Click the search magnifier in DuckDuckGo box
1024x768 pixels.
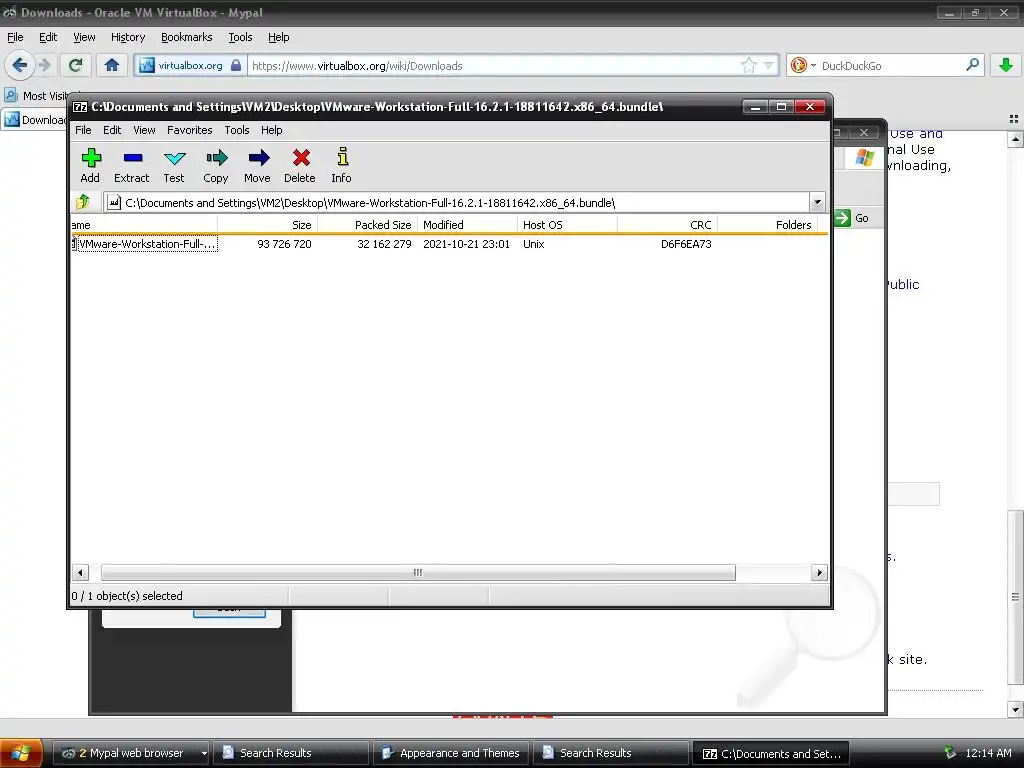tap(972, 65)
